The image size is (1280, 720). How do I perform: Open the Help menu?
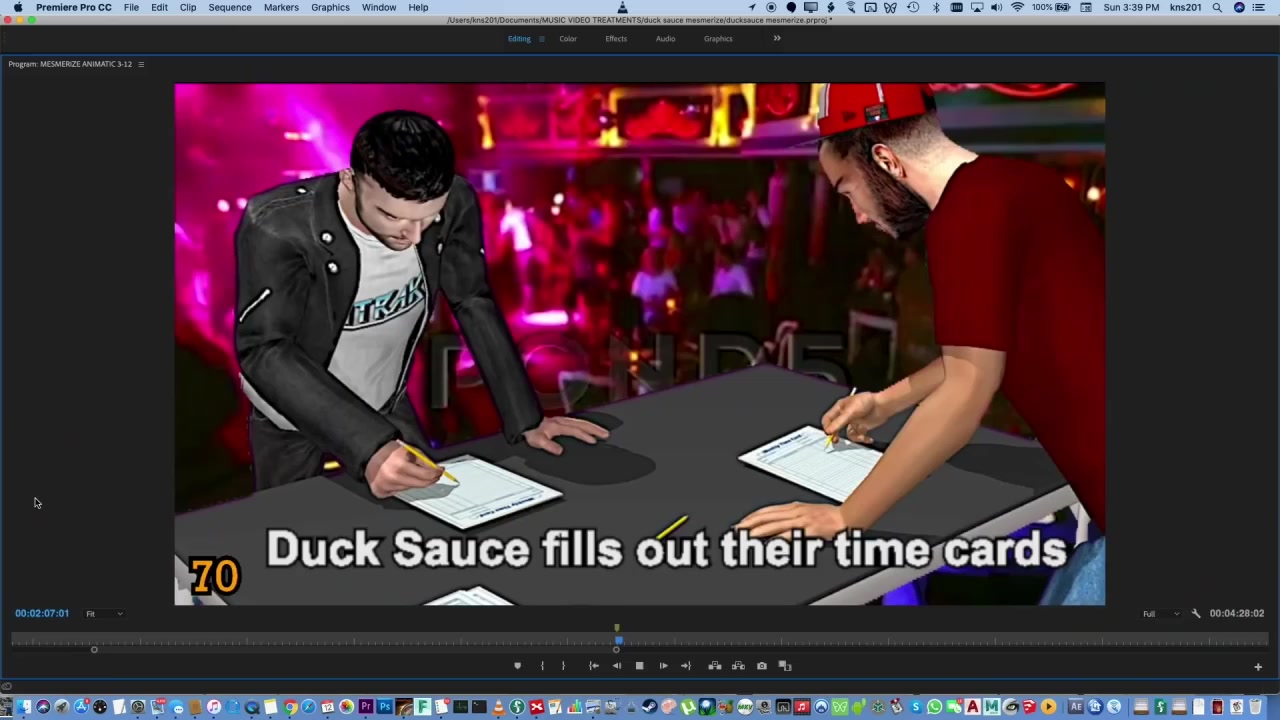click(418, 7)
